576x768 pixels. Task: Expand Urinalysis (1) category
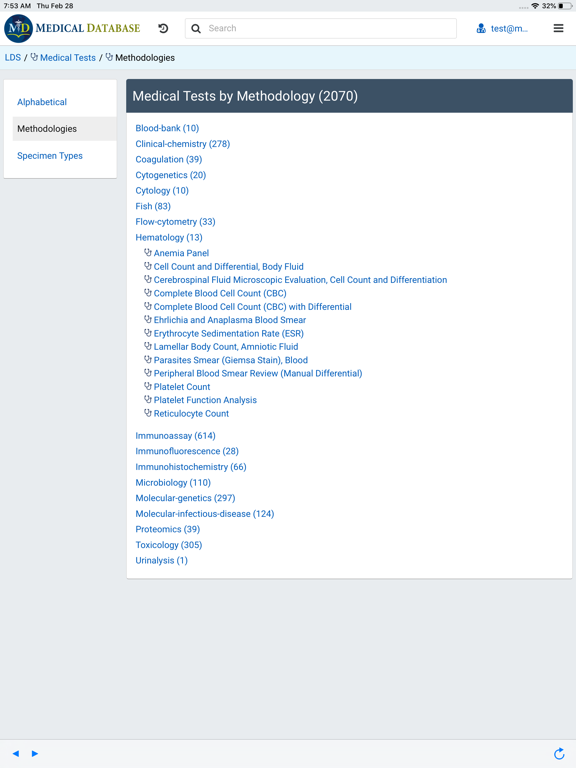162,560
